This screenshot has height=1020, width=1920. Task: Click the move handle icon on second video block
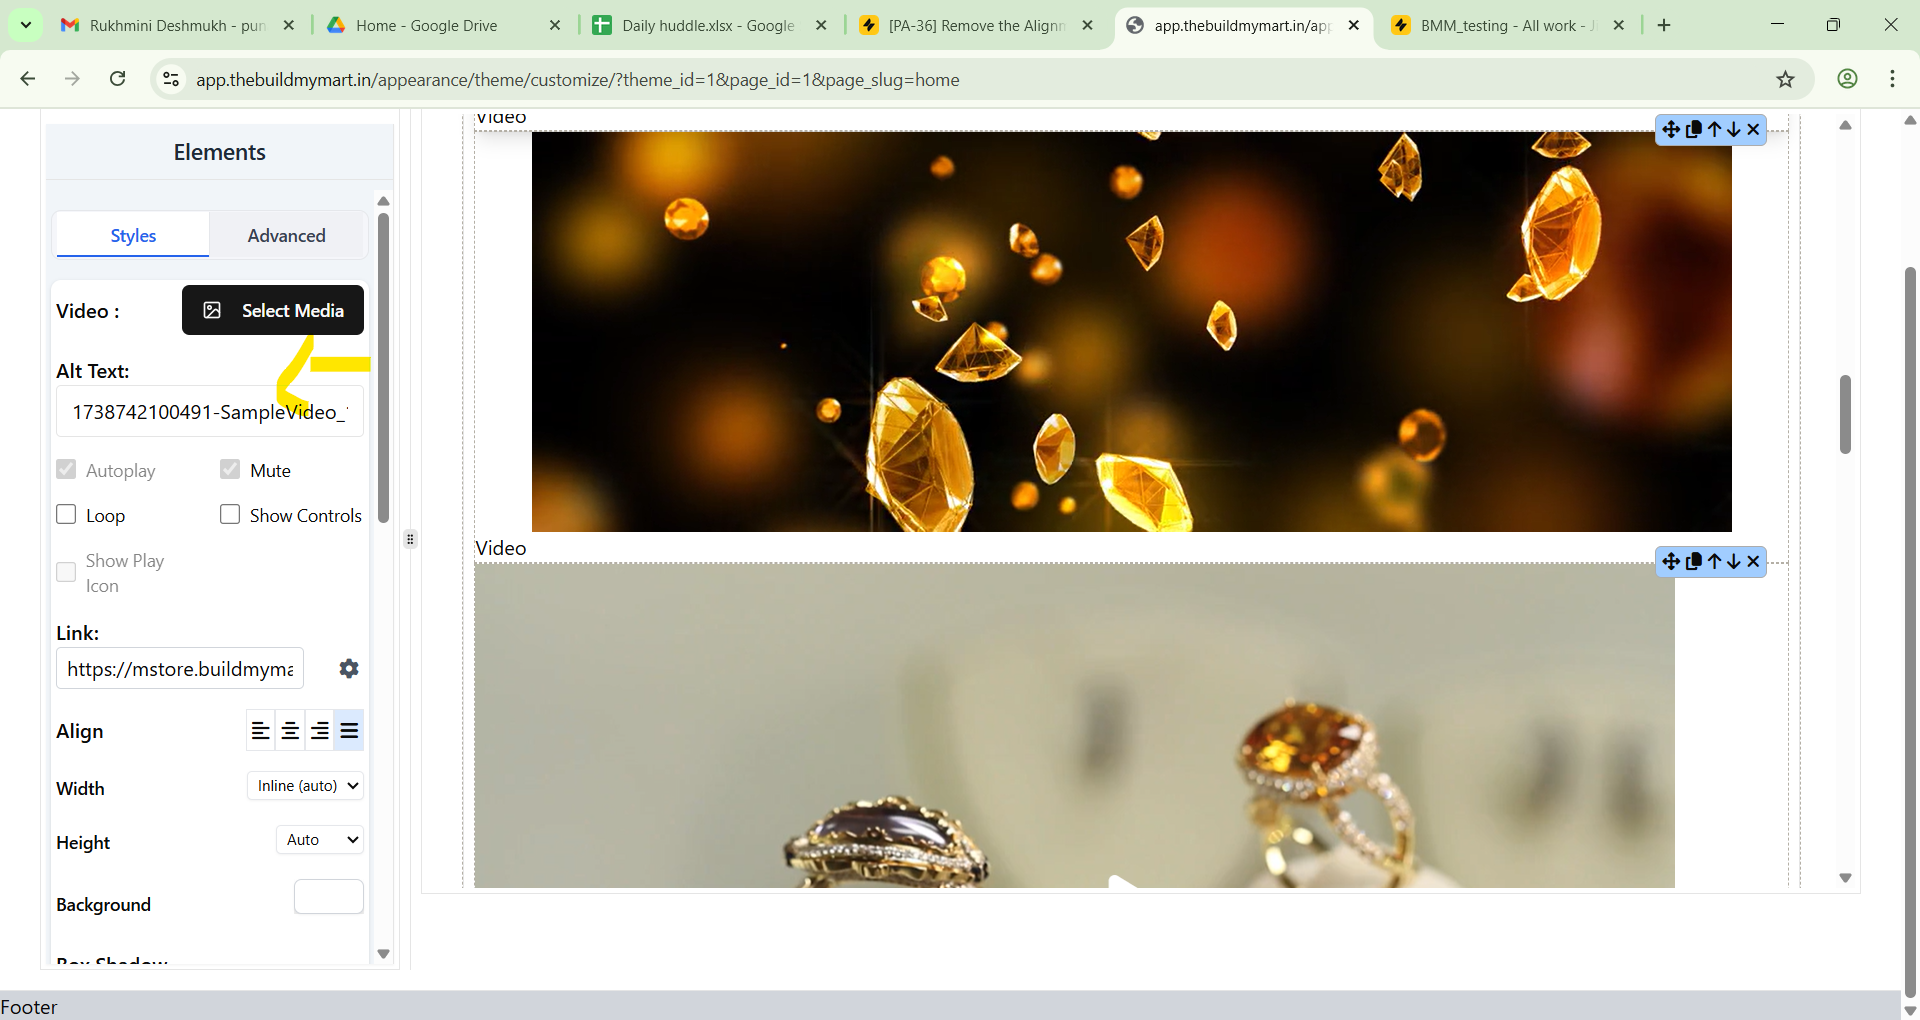1671,561
